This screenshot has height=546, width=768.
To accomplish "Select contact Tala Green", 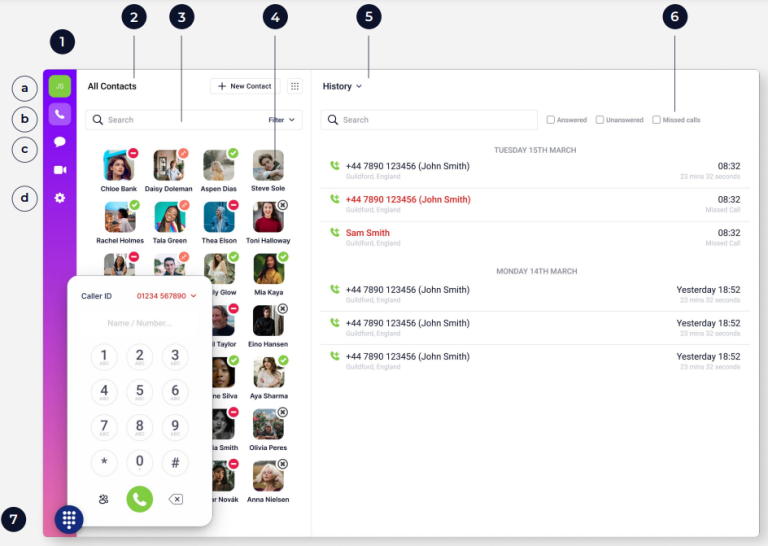I will coord(170,223).
